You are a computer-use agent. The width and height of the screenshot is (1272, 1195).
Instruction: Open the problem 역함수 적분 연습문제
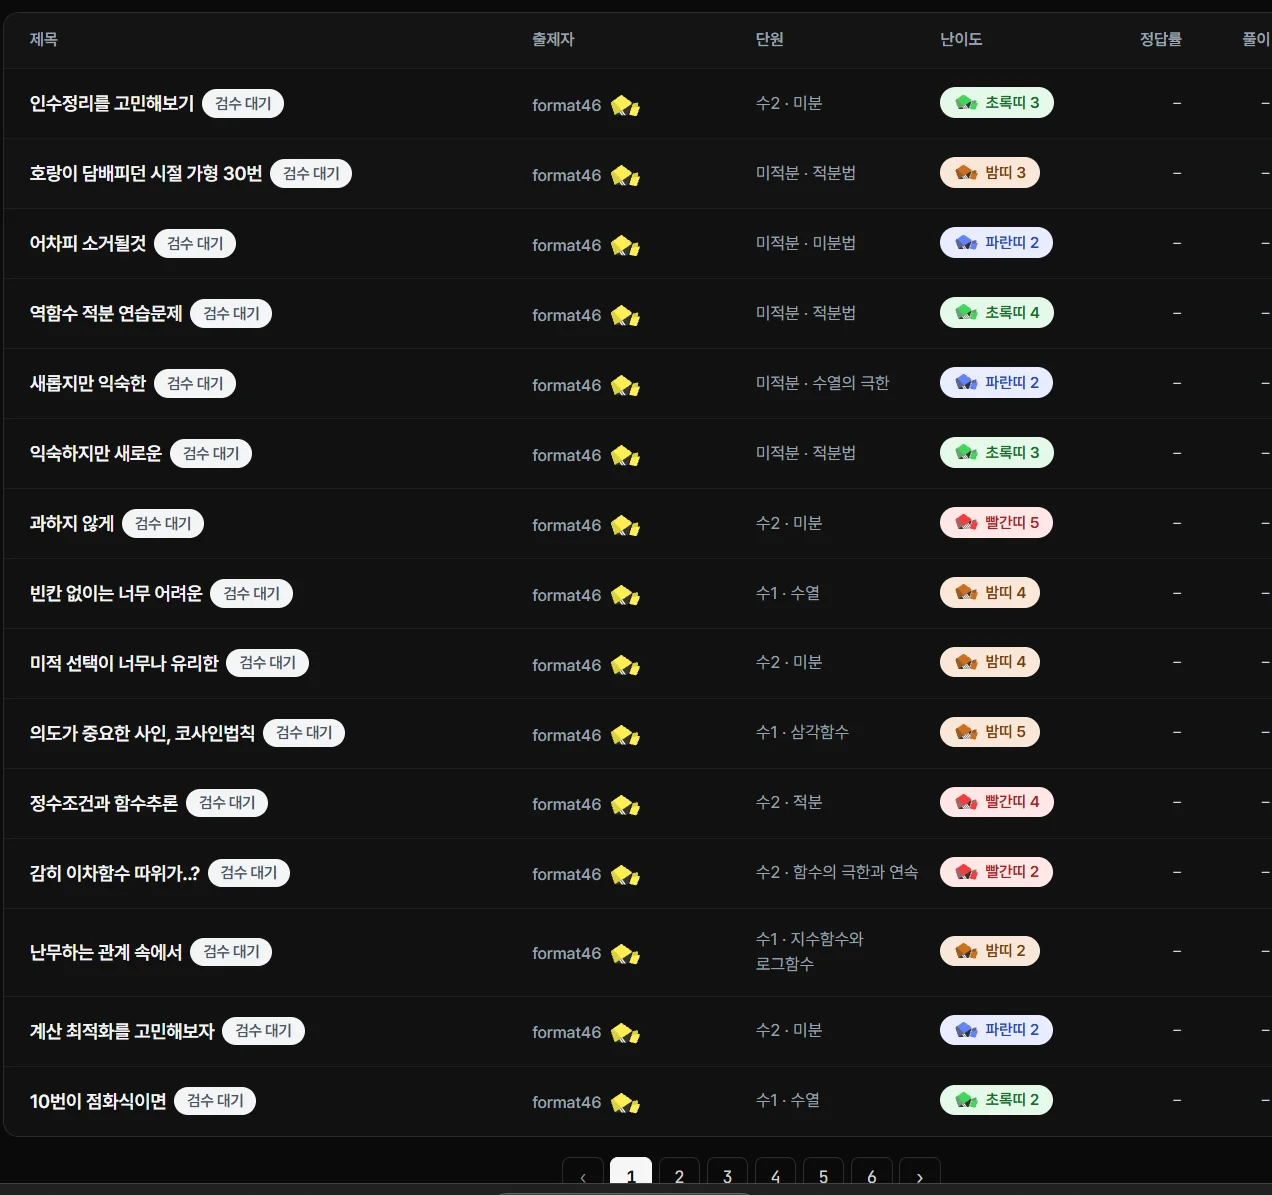[x=106, y=313]
